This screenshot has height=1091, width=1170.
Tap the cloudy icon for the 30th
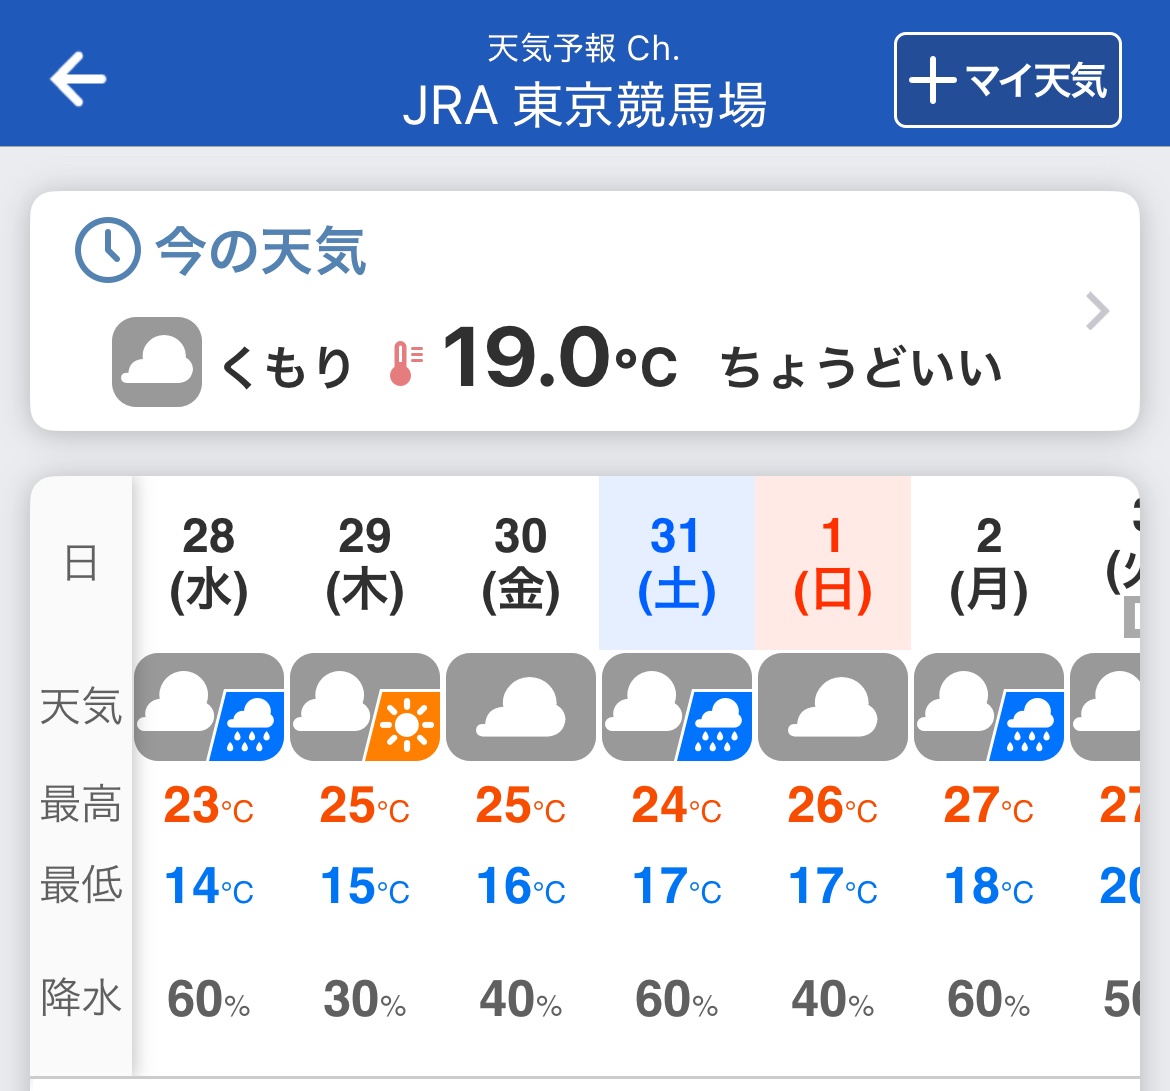click(x=521, y=707)
